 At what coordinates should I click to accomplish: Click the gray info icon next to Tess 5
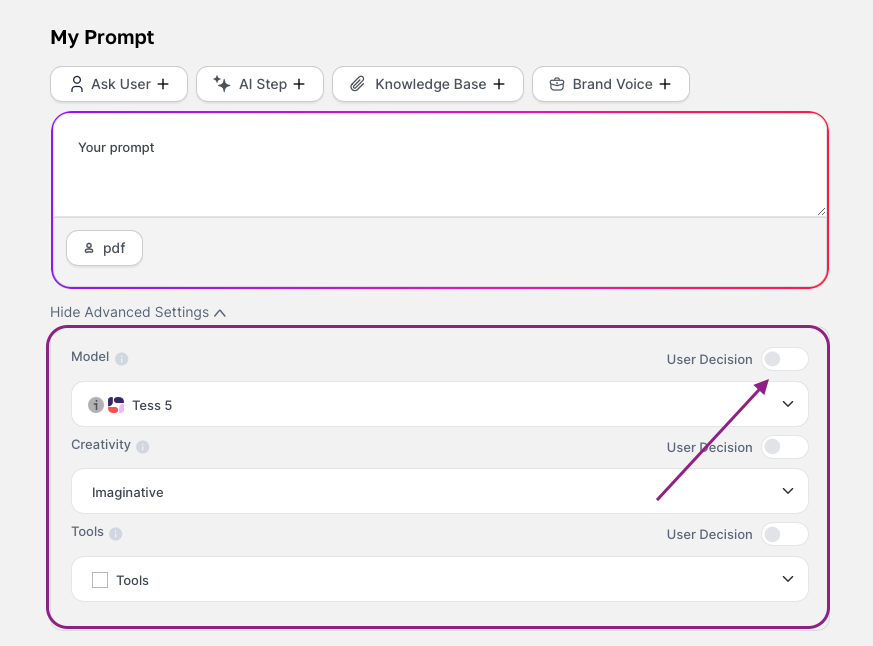(96, 405)
